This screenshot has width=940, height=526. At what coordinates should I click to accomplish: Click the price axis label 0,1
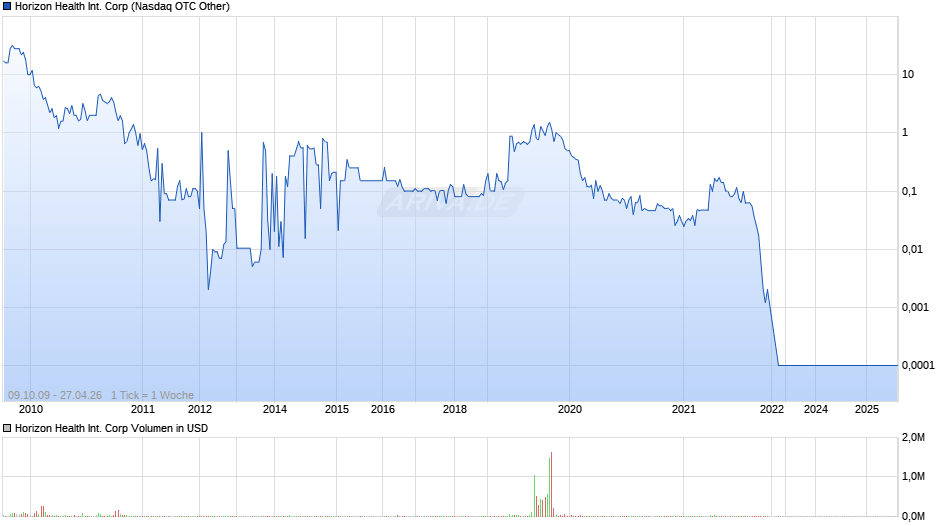pyautogui.click(x=909, y=191)
